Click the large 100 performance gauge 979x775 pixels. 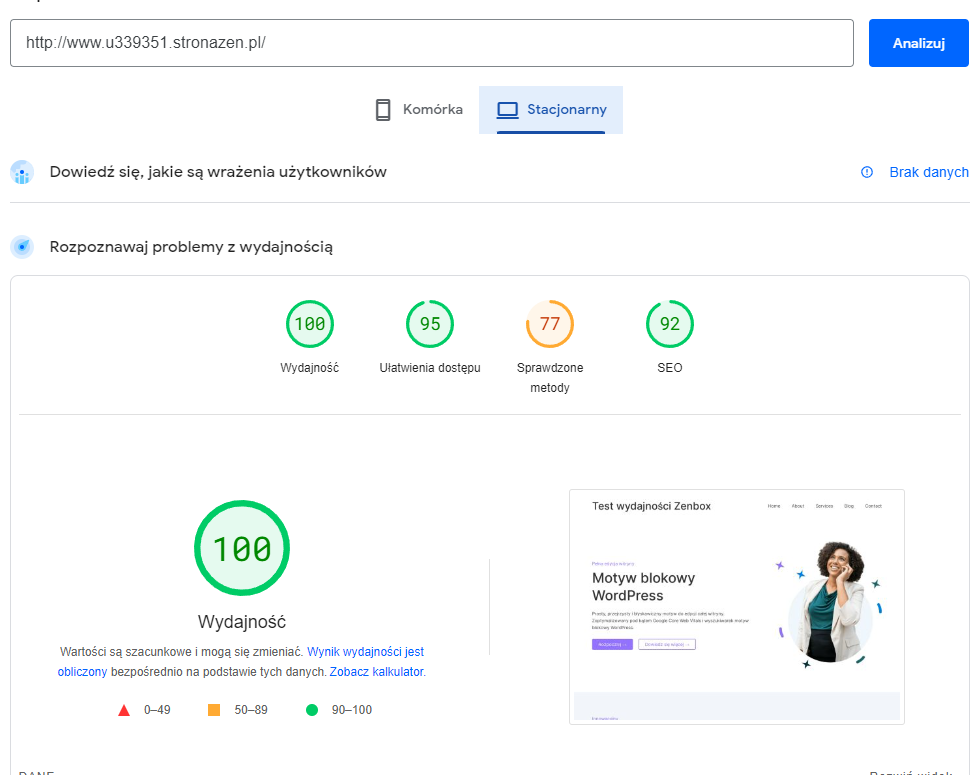click(x=242, y=548)
